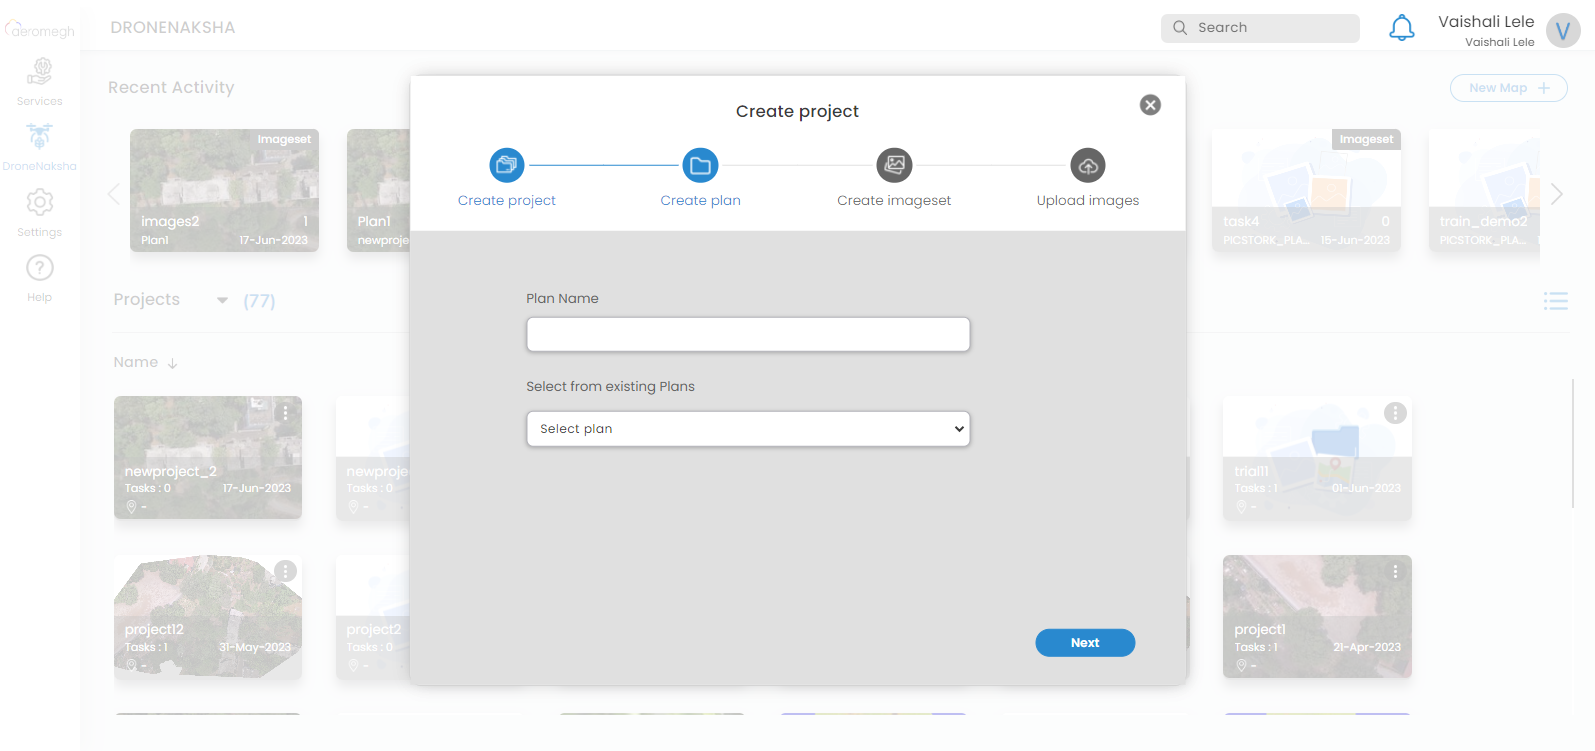Click the Next button

[x=1085, y=643]
